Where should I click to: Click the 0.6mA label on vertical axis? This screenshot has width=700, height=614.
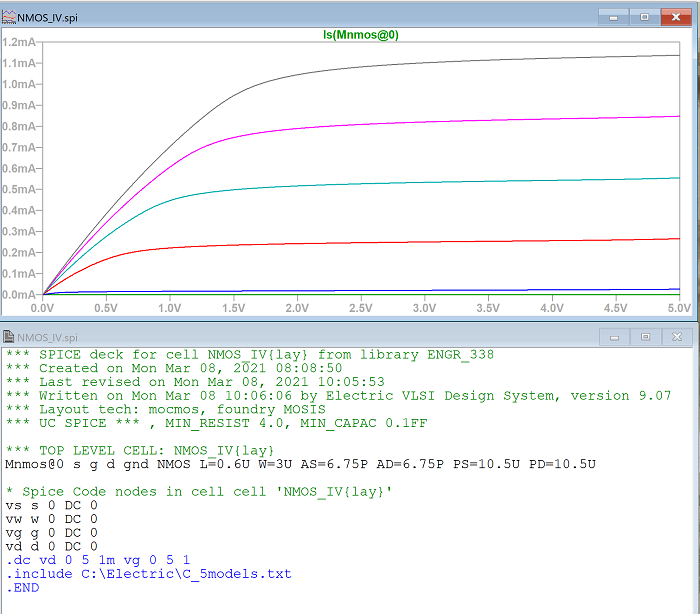pyautogui.click(x=20, y=168)
